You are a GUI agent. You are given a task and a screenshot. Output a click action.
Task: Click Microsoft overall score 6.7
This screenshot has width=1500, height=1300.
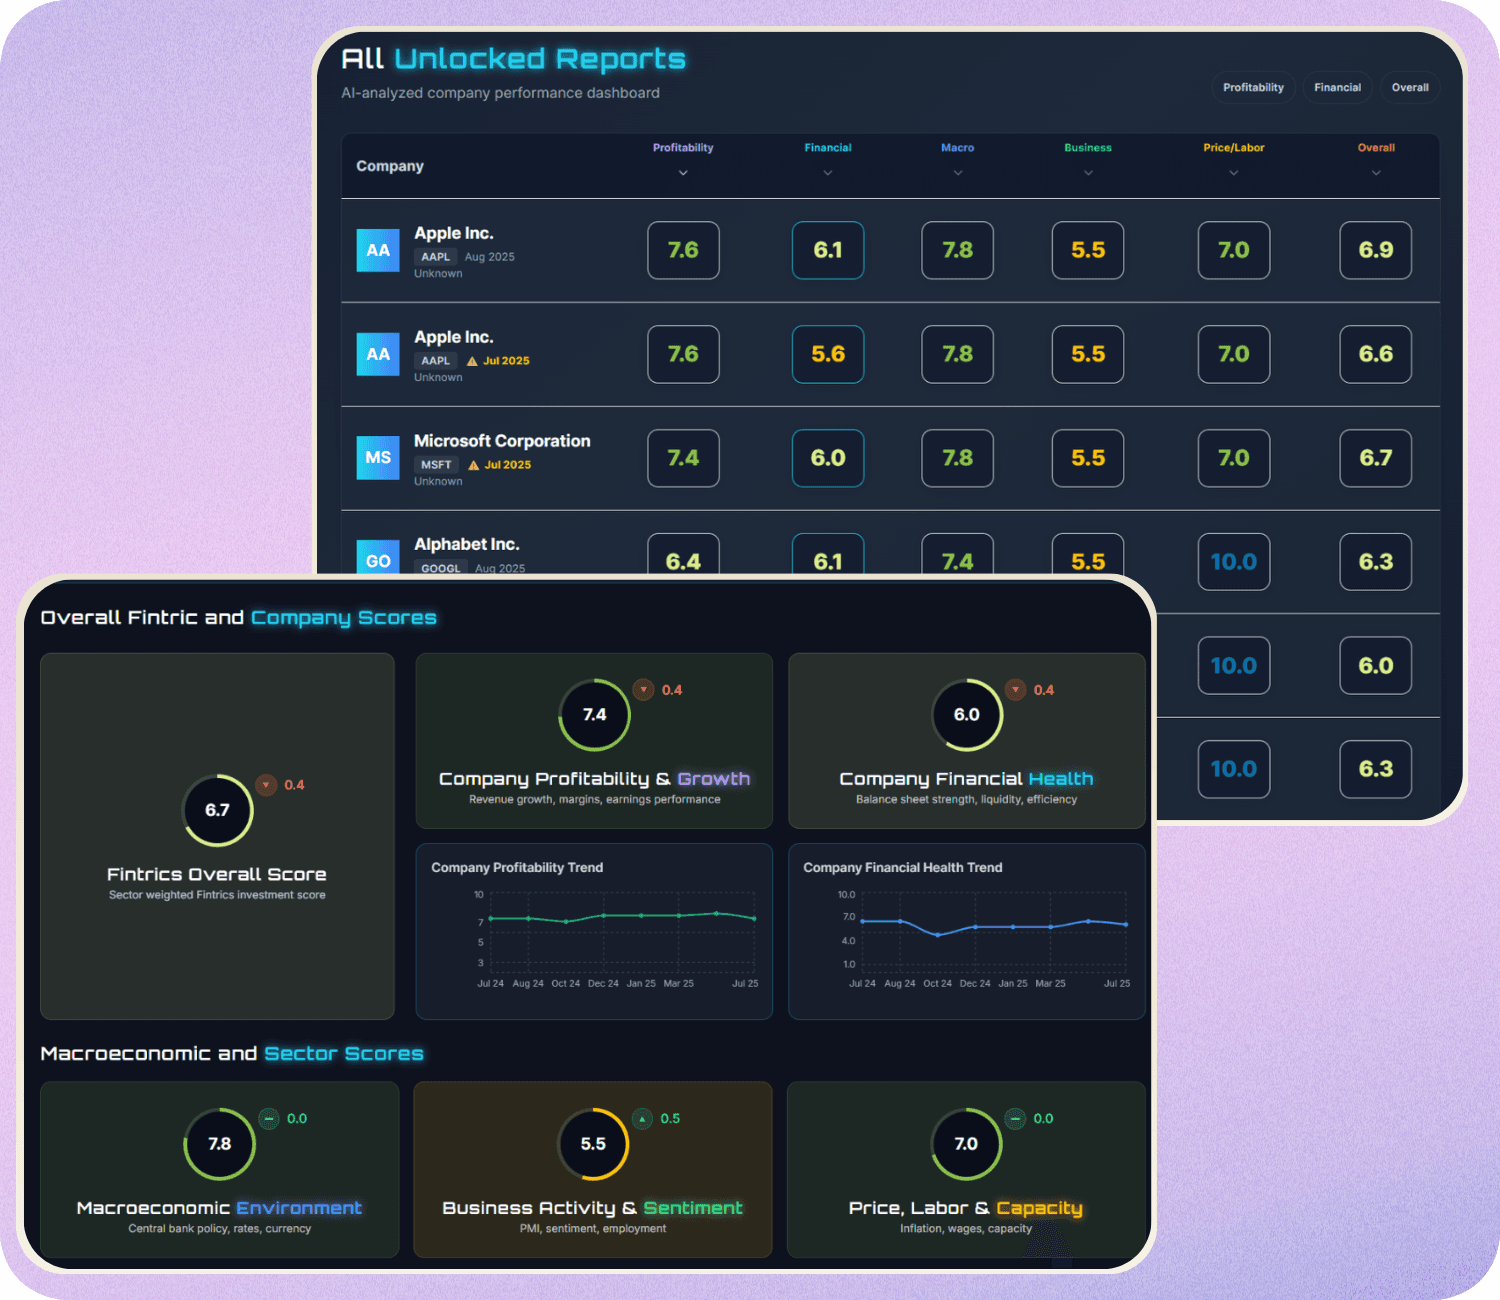coord(1376,458)
